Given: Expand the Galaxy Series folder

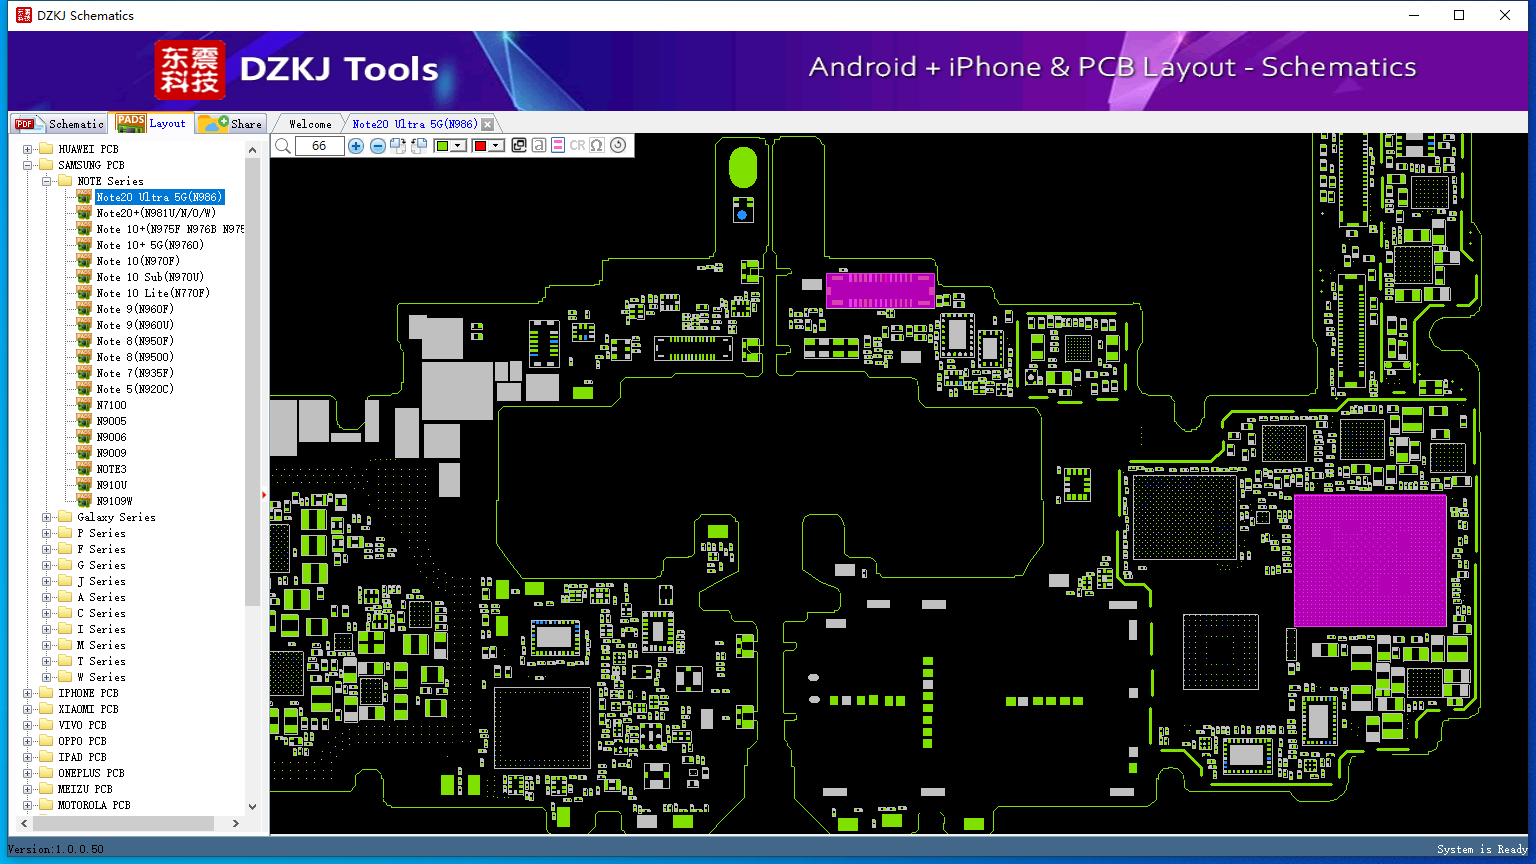Looking at the screenshot, I should (x=47, y=517).
